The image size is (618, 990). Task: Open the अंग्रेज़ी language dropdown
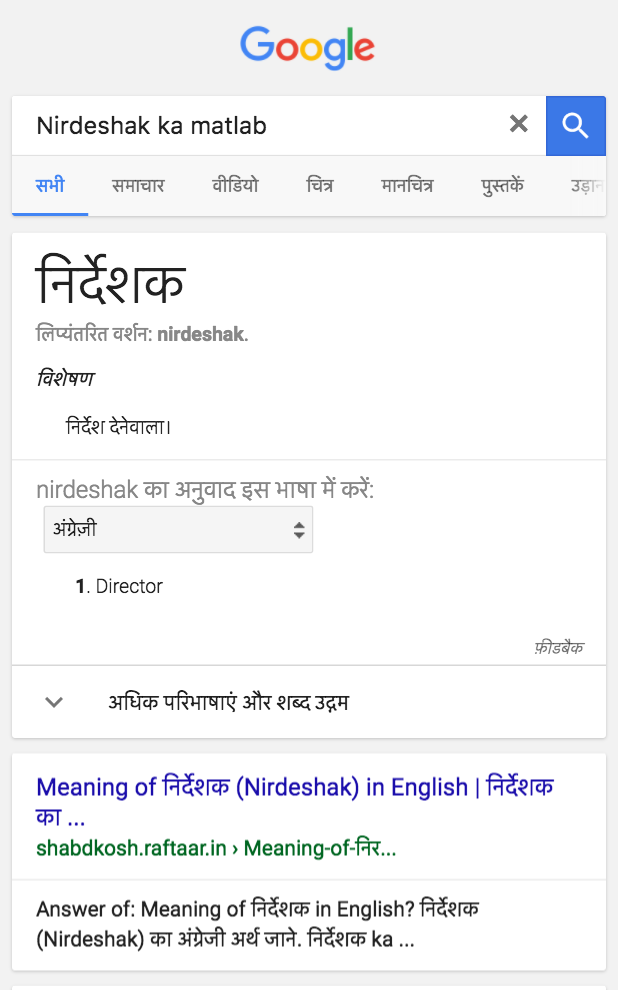[178, 529]
